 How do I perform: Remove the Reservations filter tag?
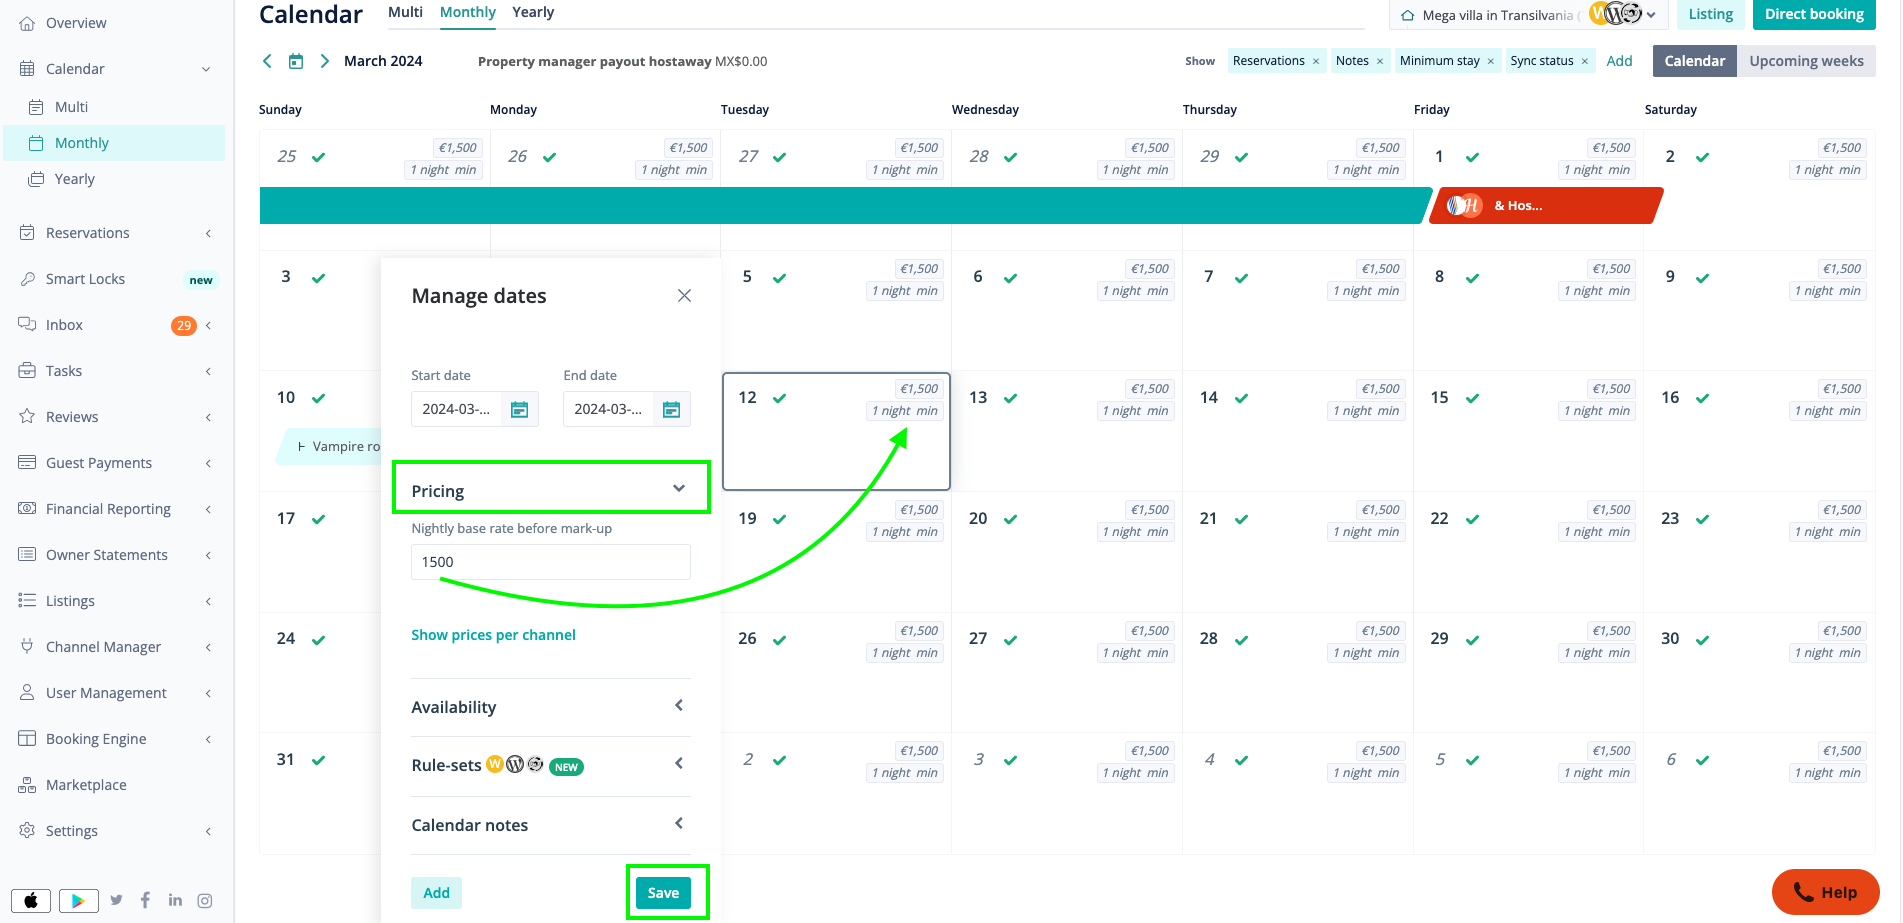(1316, 61)
